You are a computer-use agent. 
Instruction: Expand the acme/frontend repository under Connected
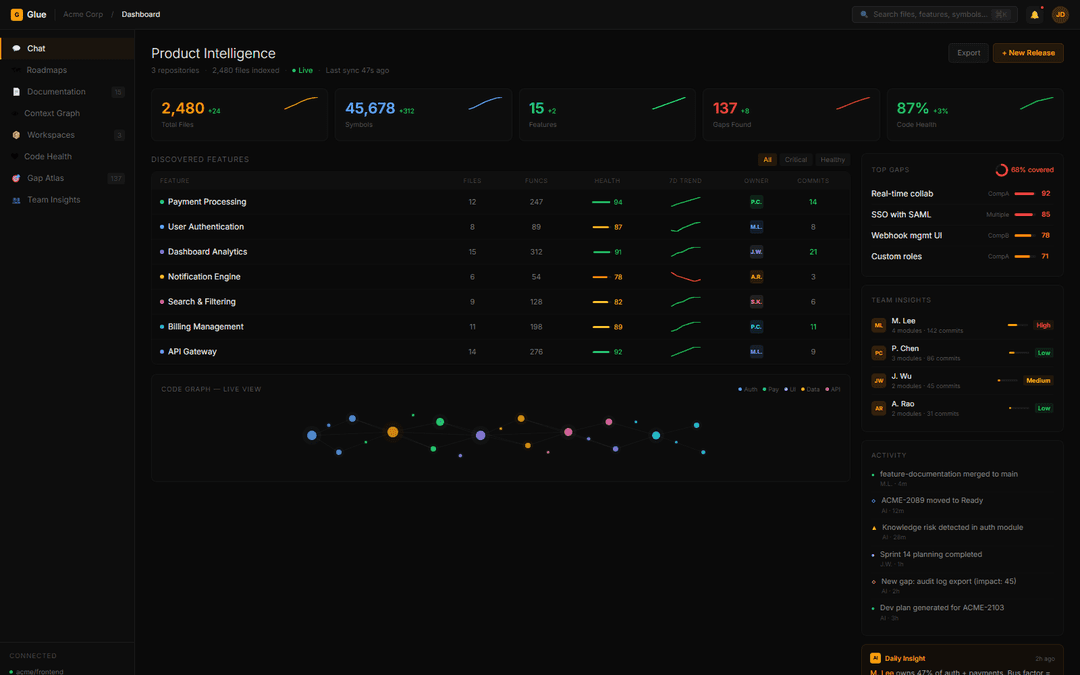point(38,671)
